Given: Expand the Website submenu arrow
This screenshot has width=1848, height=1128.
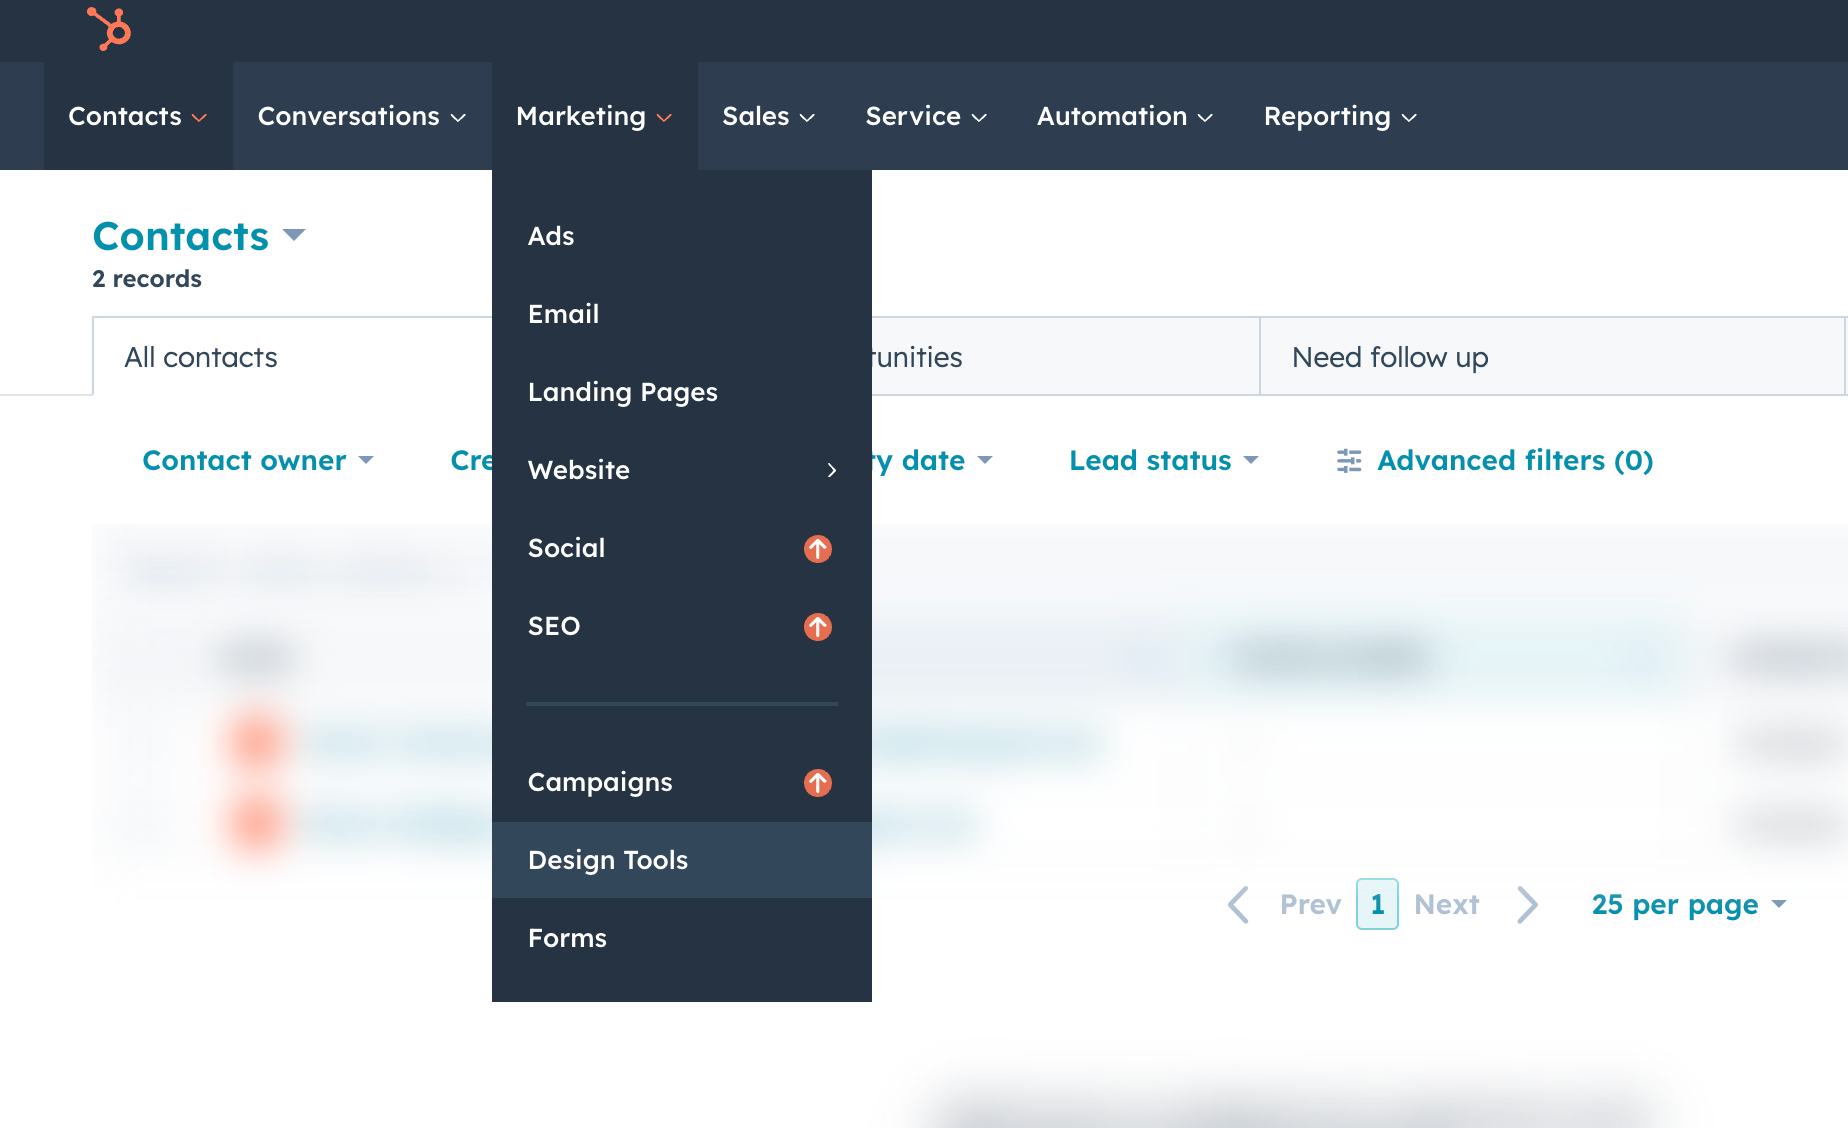Looking at the screenshot, I should (x=831, y=470).
